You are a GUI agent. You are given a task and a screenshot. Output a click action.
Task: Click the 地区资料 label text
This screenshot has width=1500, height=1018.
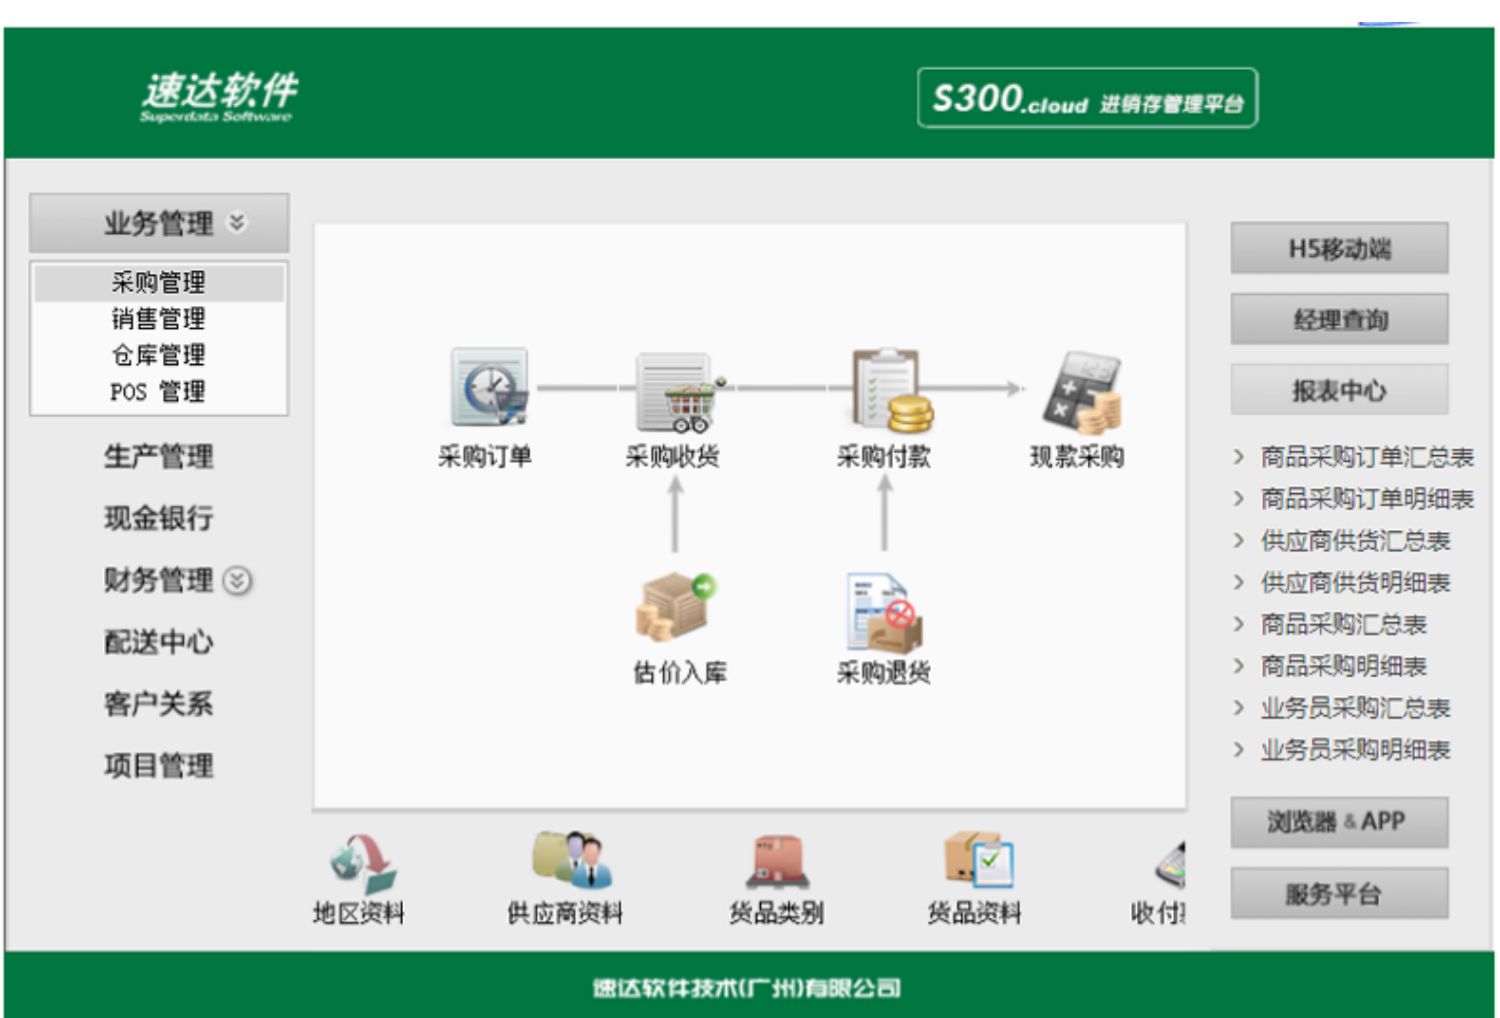point(359,913)
